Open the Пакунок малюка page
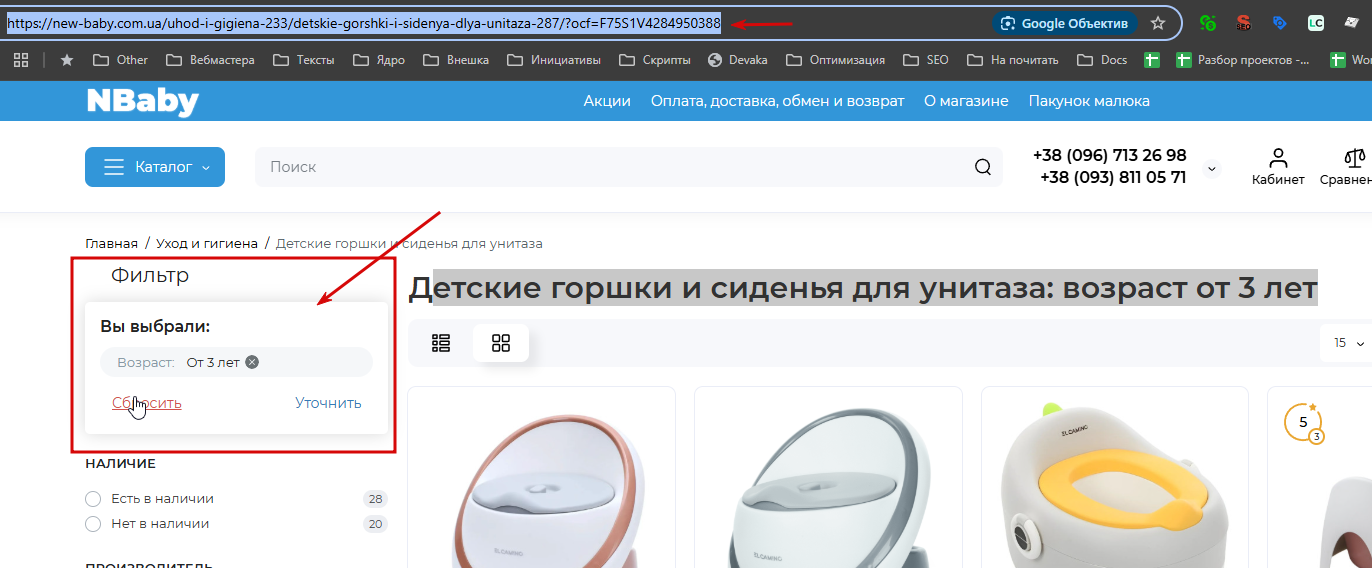 [x=1089, y=101]
